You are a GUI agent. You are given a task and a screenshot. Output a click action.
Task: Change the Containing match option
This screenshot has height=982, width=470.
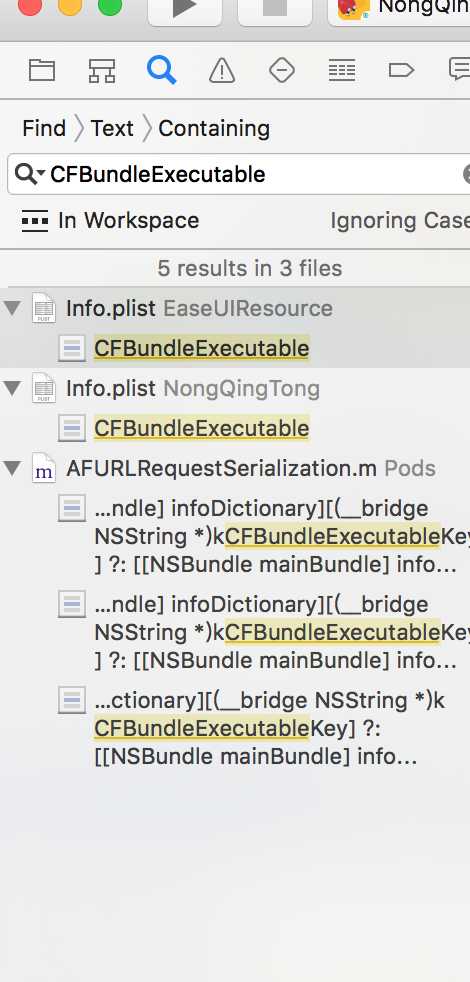pyautogui.click(x=214, y=128)
